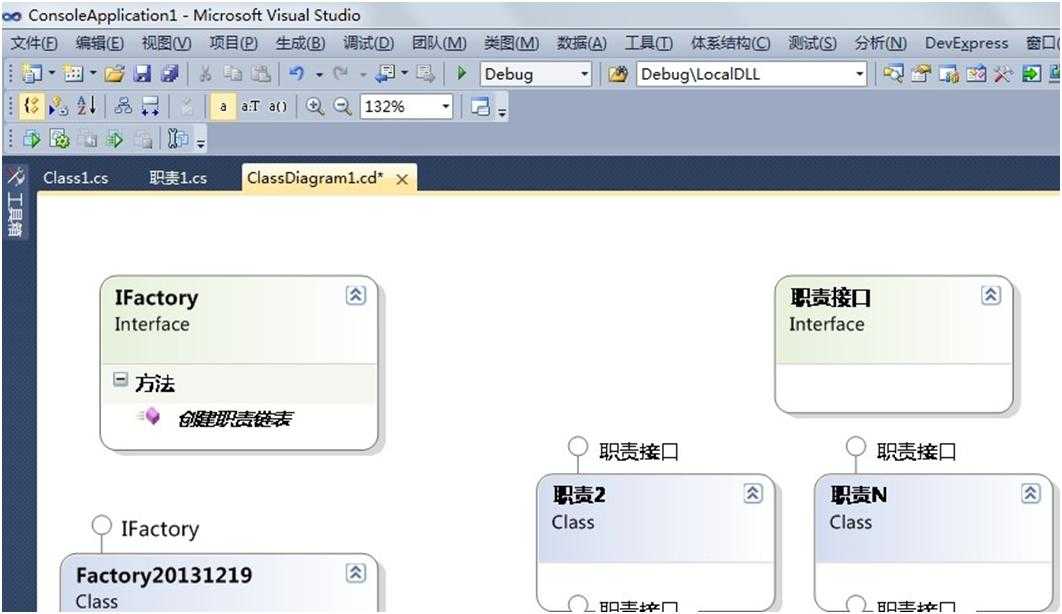Open the 体系结构(C) menu

pos(730,43)
